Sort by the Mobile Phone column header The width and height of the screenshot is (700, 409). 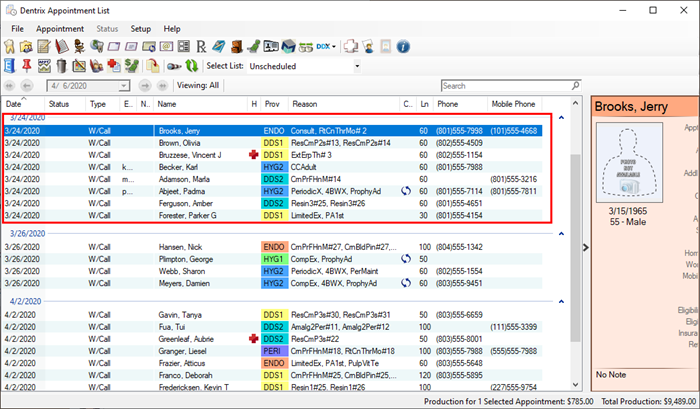click(514, 104)
